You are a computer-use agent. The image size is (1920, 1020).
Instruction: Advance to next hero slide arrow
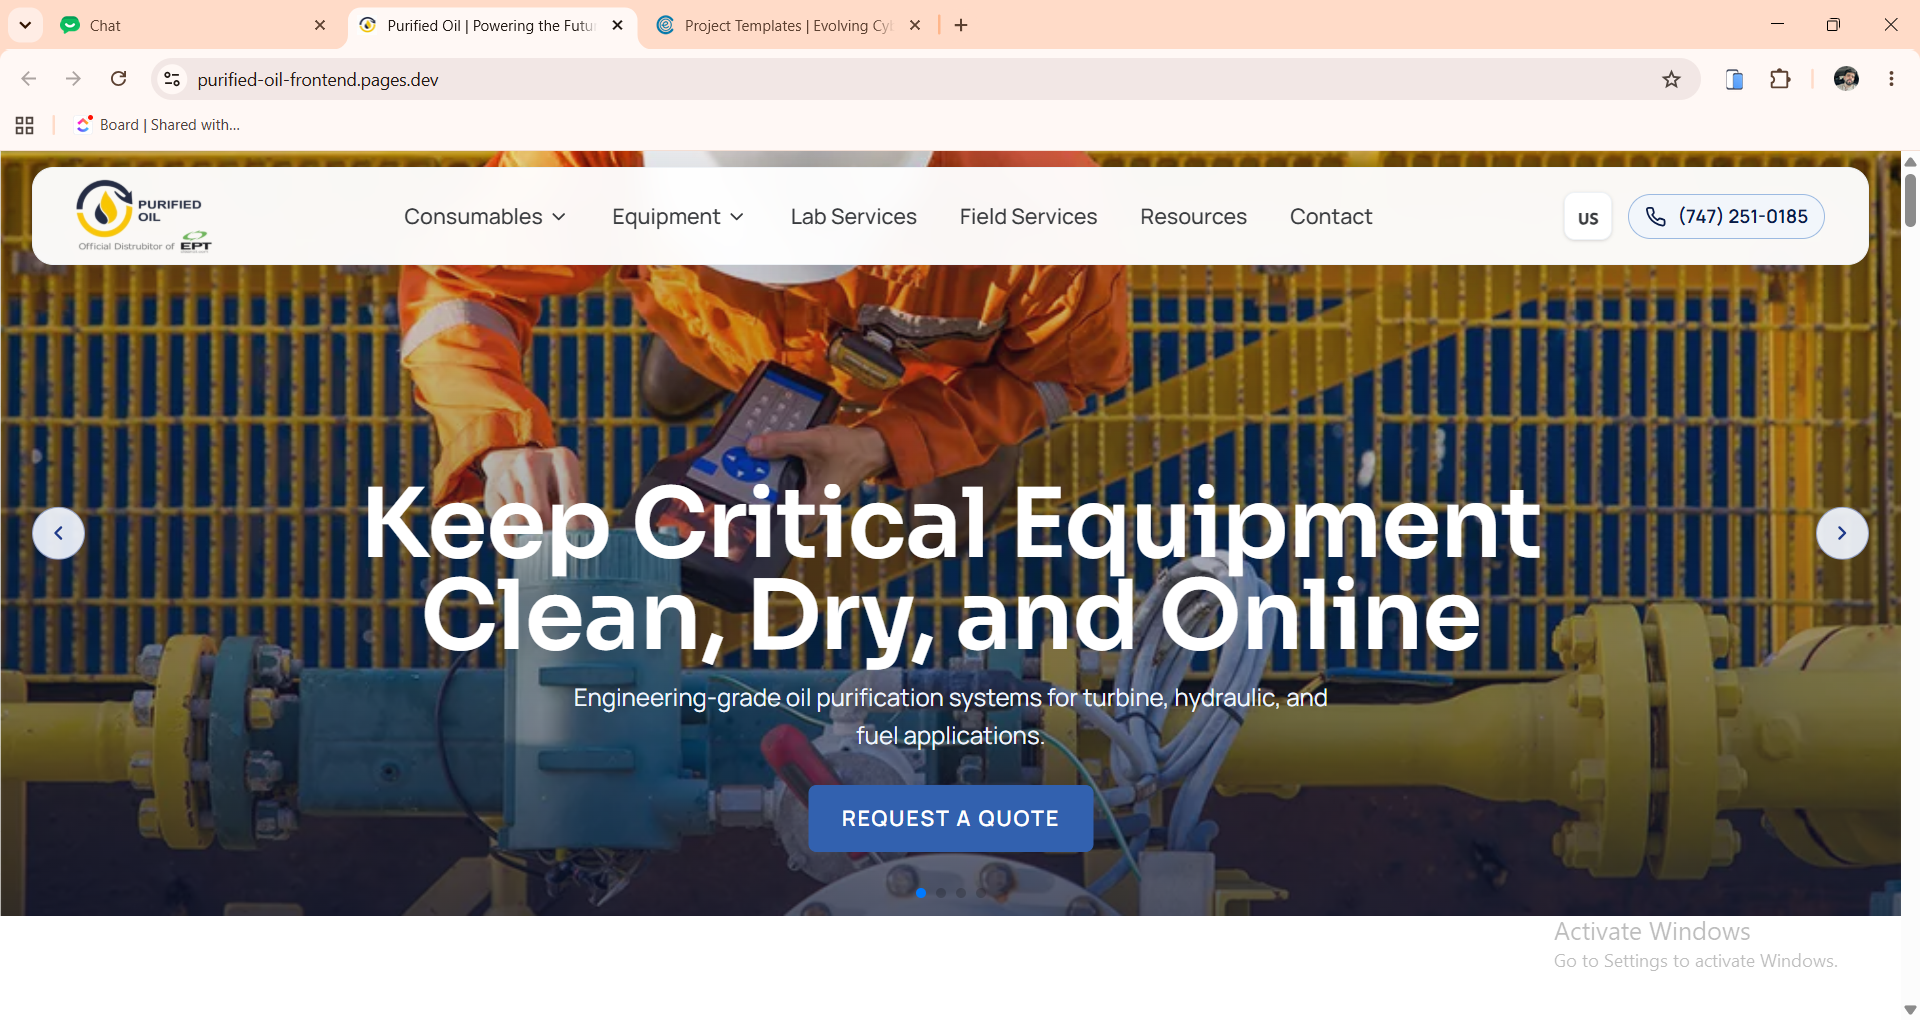click(x=1842, y=533)
